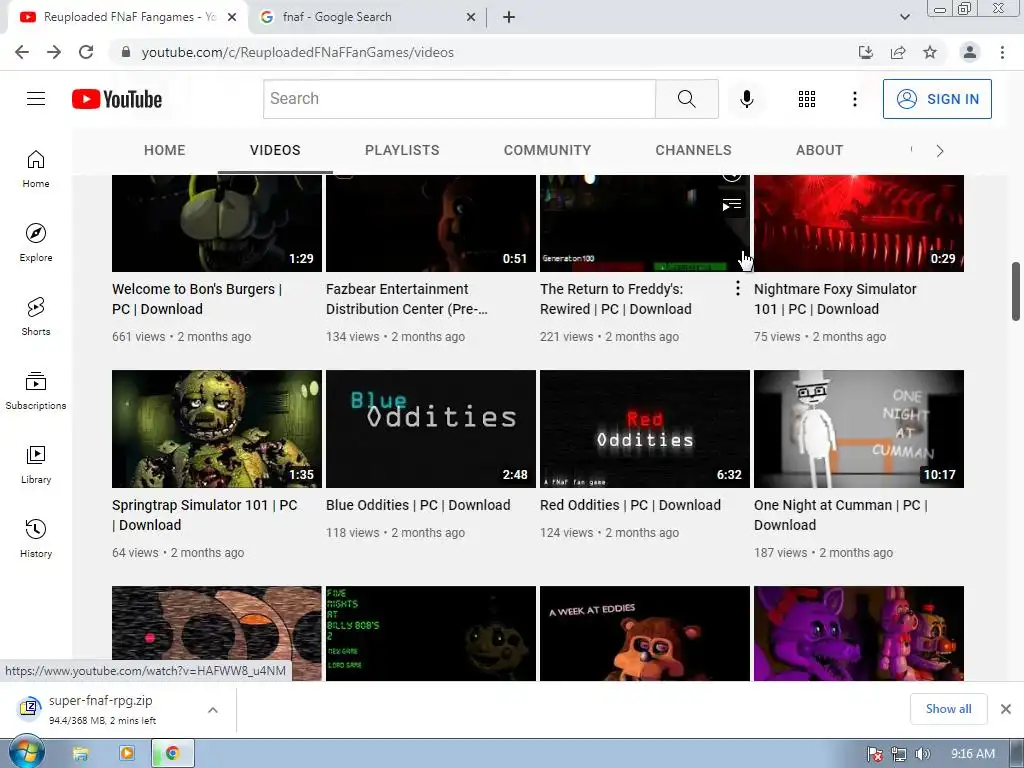Bookmark this page with star icon

click(930, 52)
